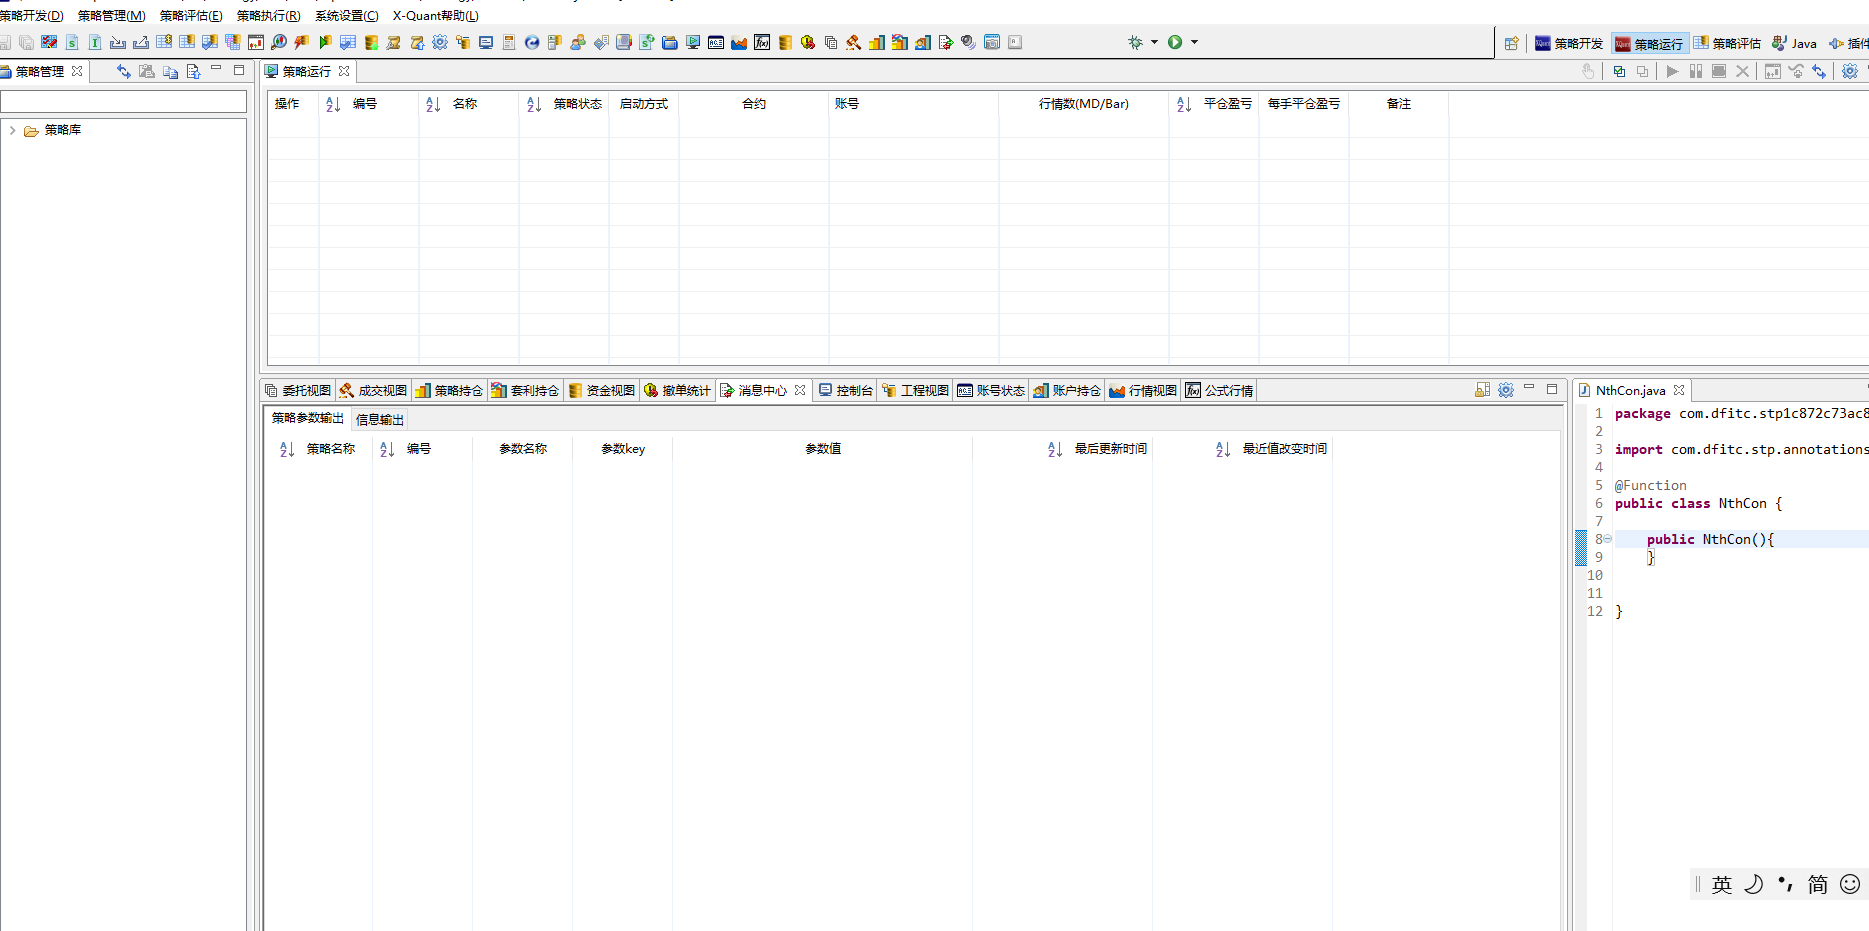The image size is (1869, 931).
Task: Toggle sort on 平仓盈亏 column
Action: tap(1184, 104)
